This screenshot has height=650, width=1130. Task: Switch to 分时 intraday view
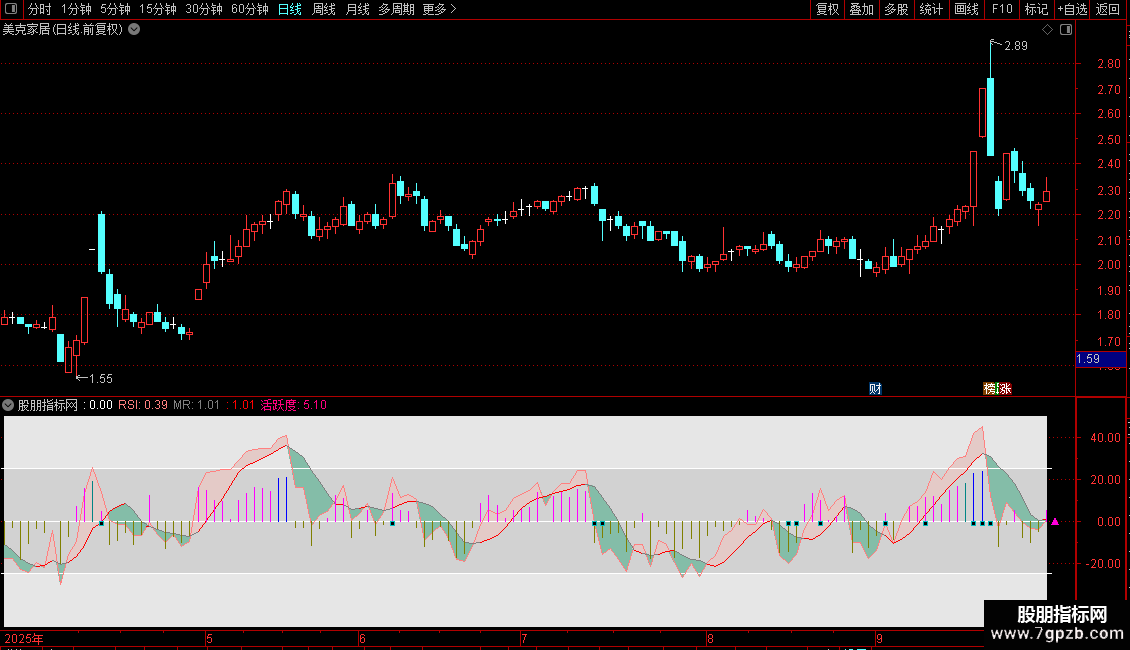(x=40, y=9)
